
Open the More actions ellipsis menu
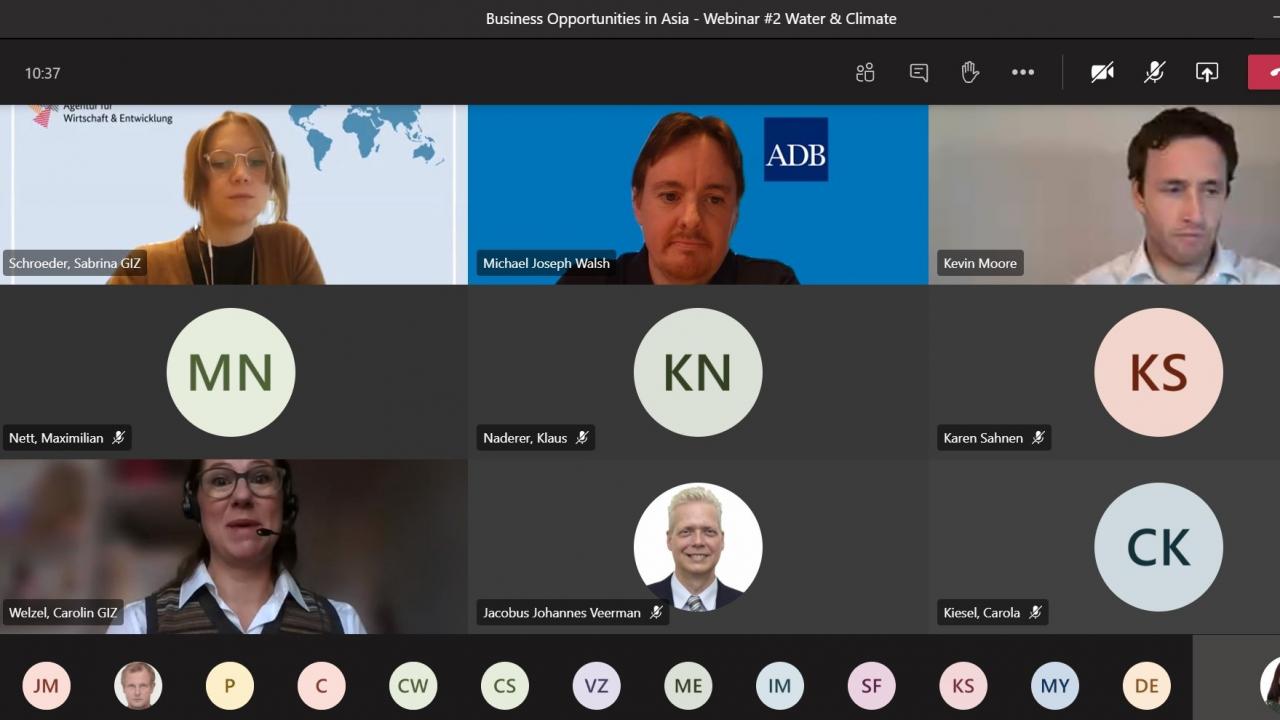coord(1022,72)
